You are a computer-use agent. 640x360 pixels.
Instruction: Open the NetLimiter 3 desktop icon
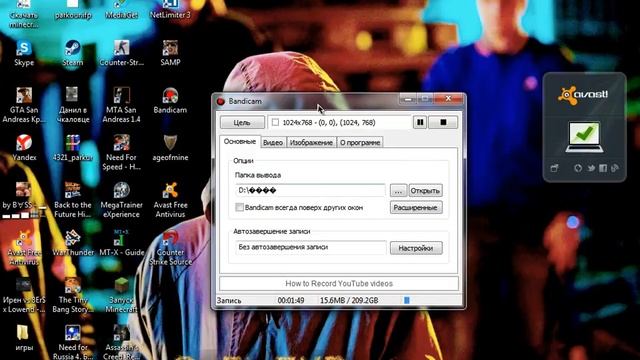click(x=170, y=5)
